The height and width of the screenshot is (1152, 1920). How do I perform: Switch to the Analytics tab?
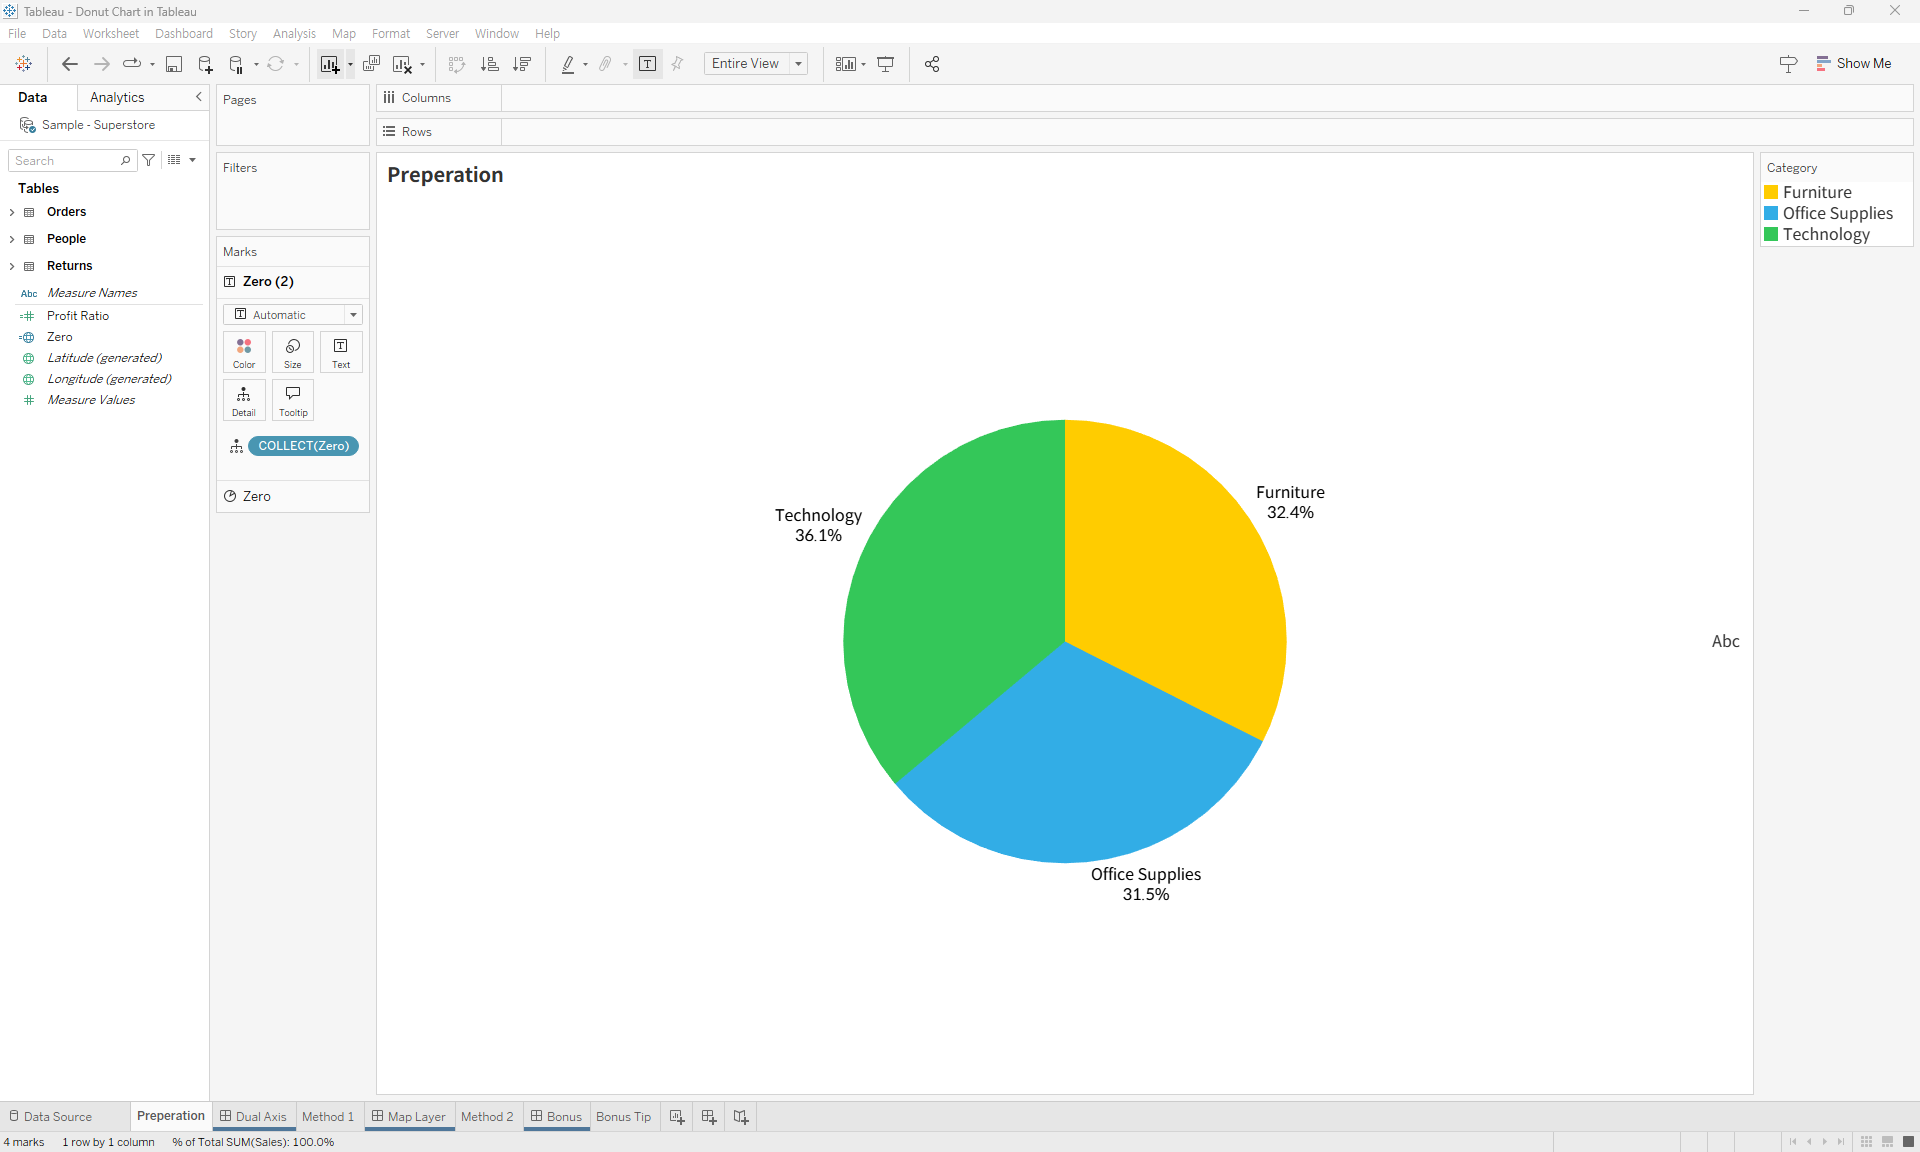click(x=117, y=97)
